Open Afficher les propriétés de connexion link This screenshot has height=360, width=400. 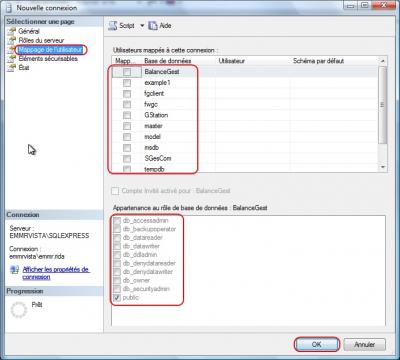coord(56,273)
